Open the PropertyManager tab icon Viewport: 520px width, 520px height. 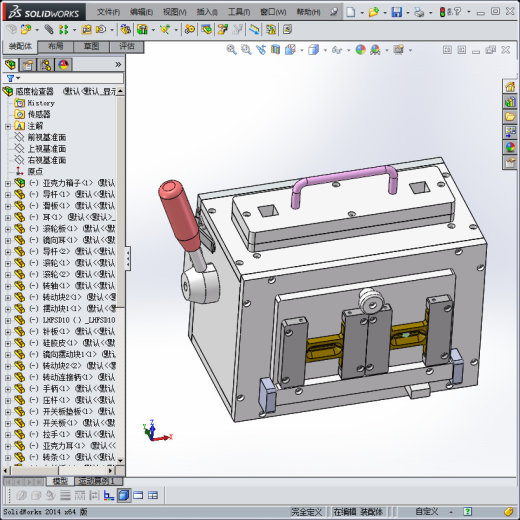pyautogui.click(x=28, y=65)
